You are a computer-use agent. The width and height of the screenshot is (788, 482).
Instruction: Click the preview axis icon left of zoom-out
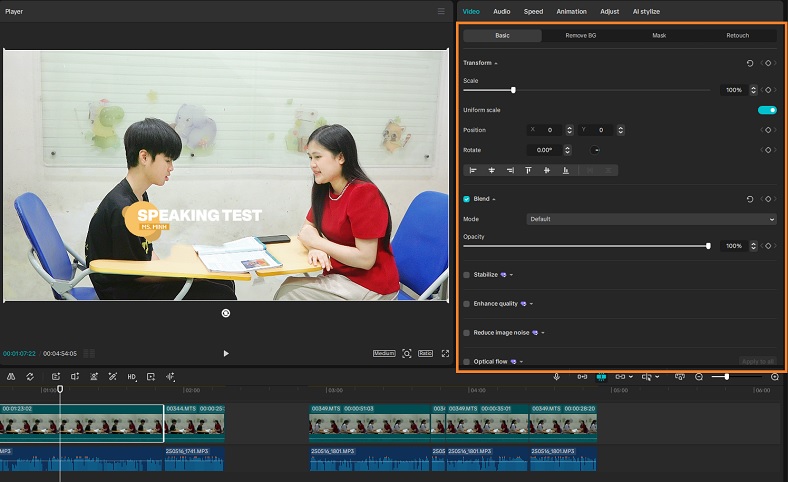pyautogui.click(x=679, y=376)
